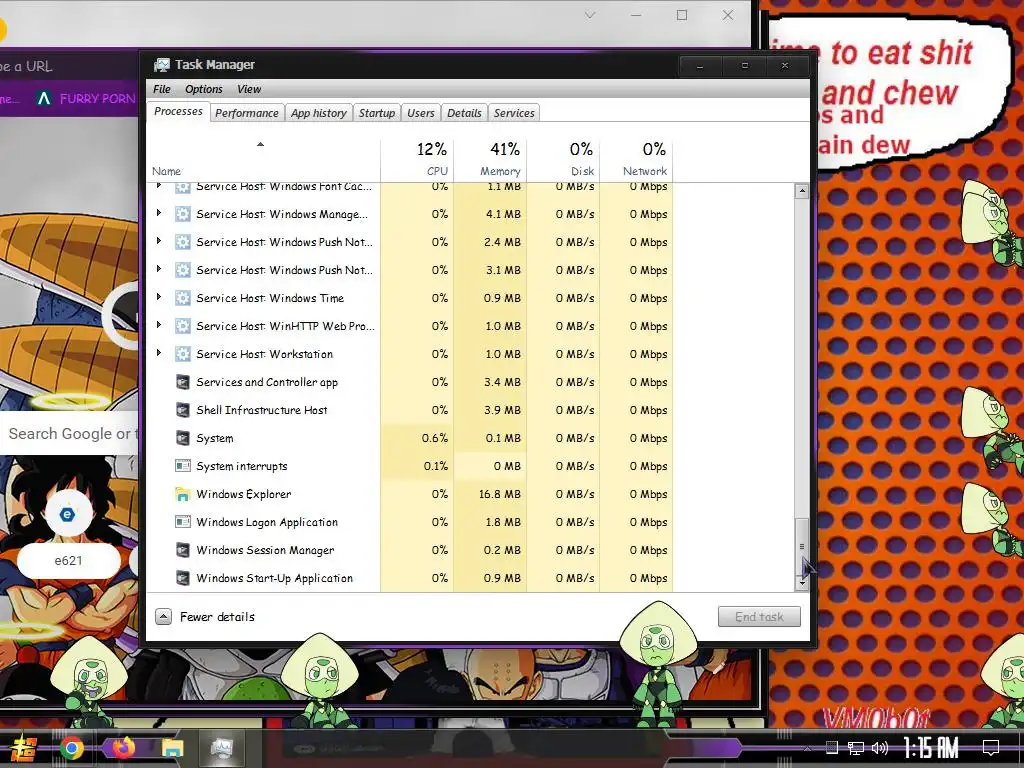Open the browser window's dropdown chevron

[590, 15]
